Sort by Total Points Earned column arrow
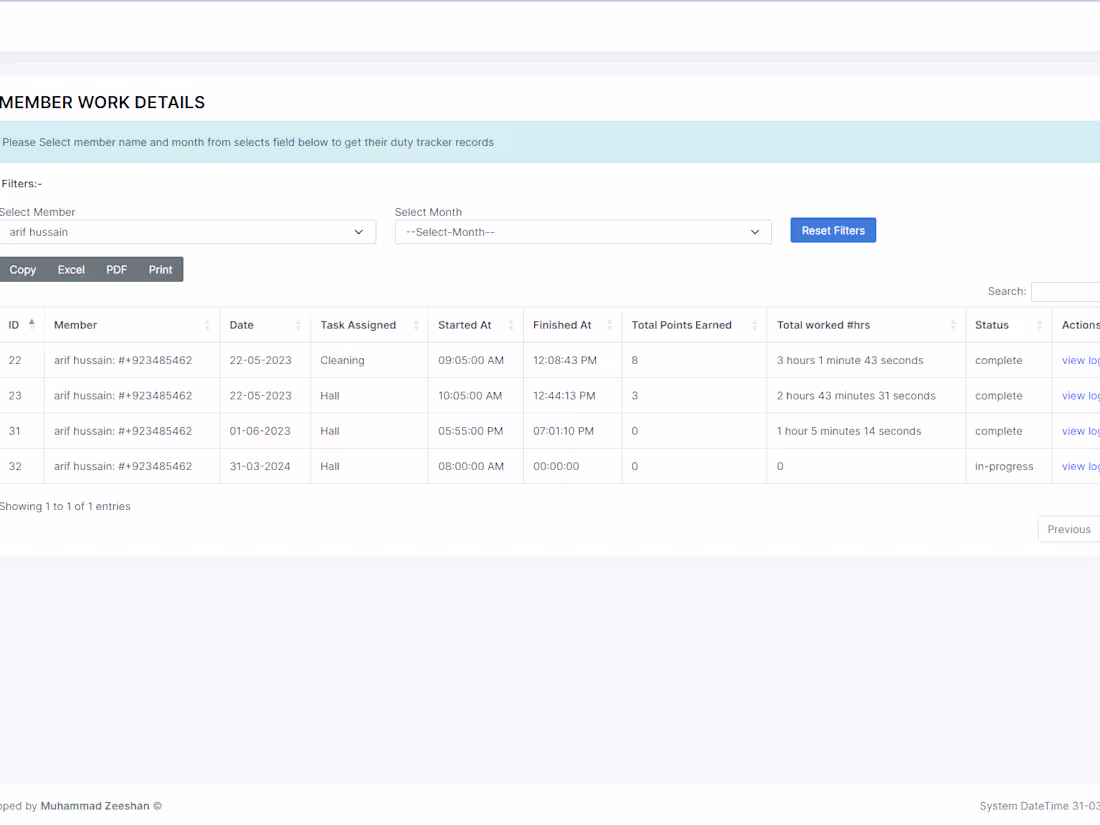The width and height of the screenshot is (1100, 825). coord(755,324)
